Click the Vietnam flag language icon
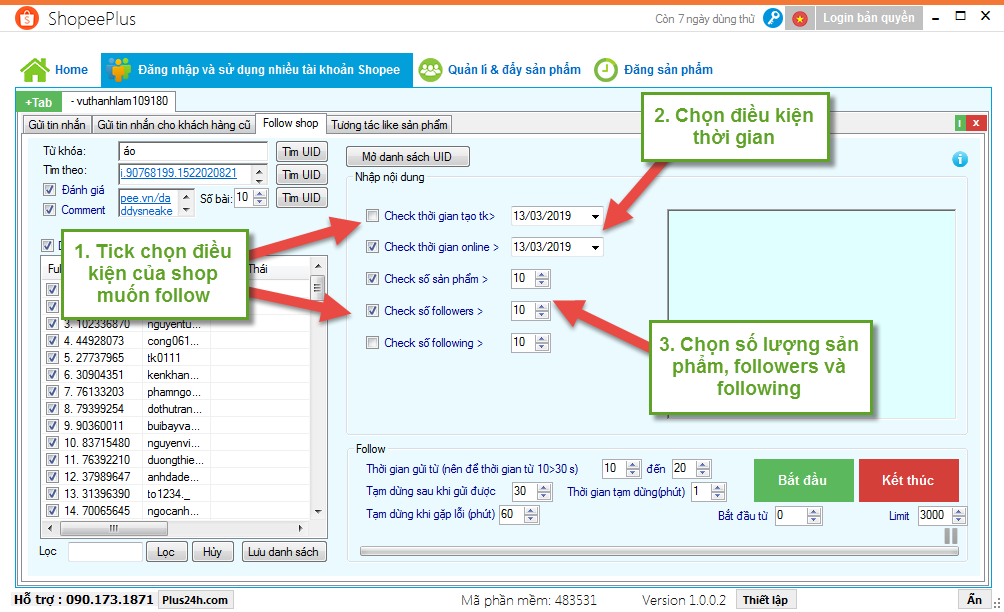The image size is (1004, 612). (799, 18)
